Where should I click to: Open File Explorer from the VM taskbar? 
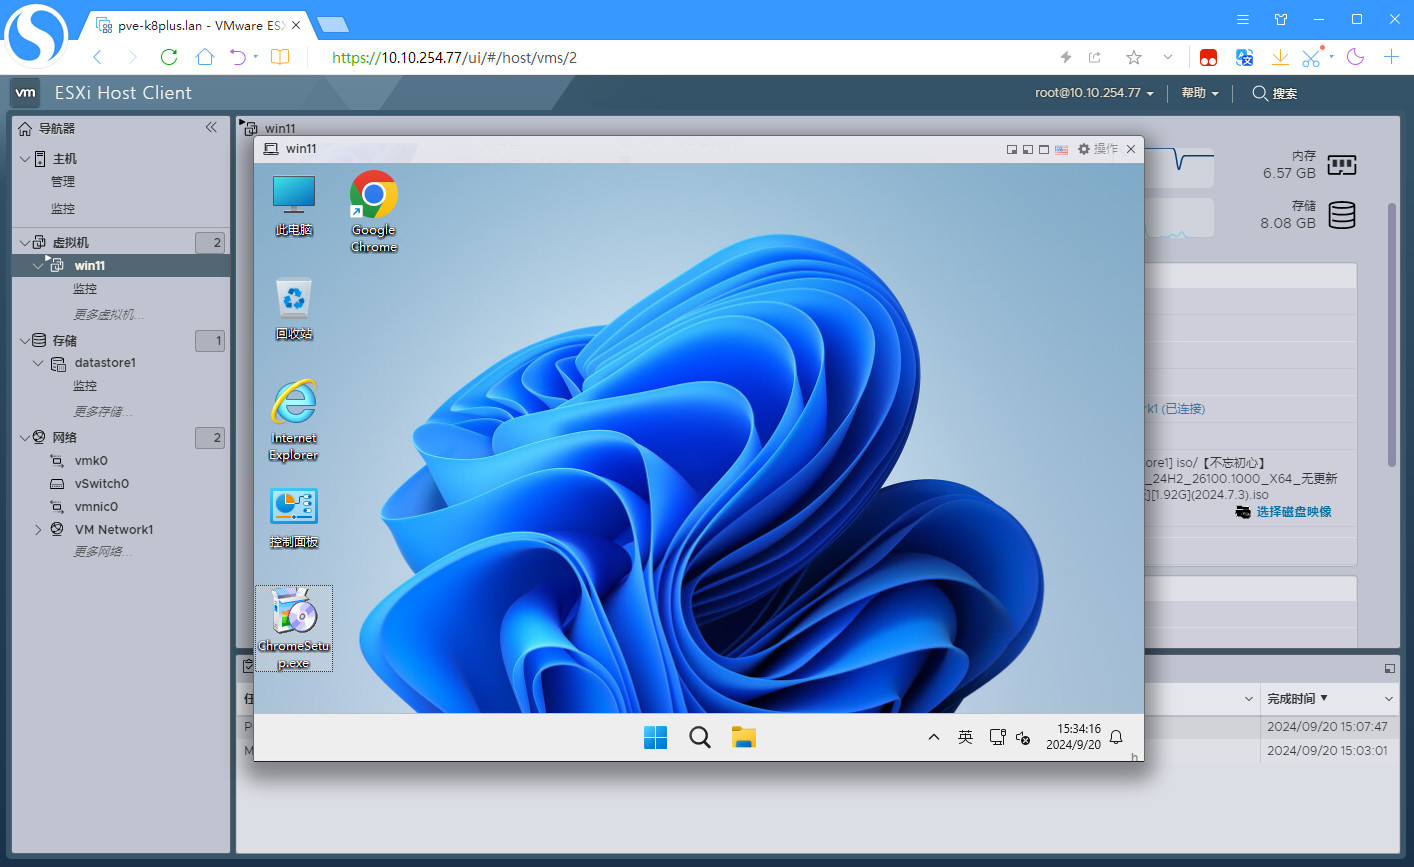point(743,737)
